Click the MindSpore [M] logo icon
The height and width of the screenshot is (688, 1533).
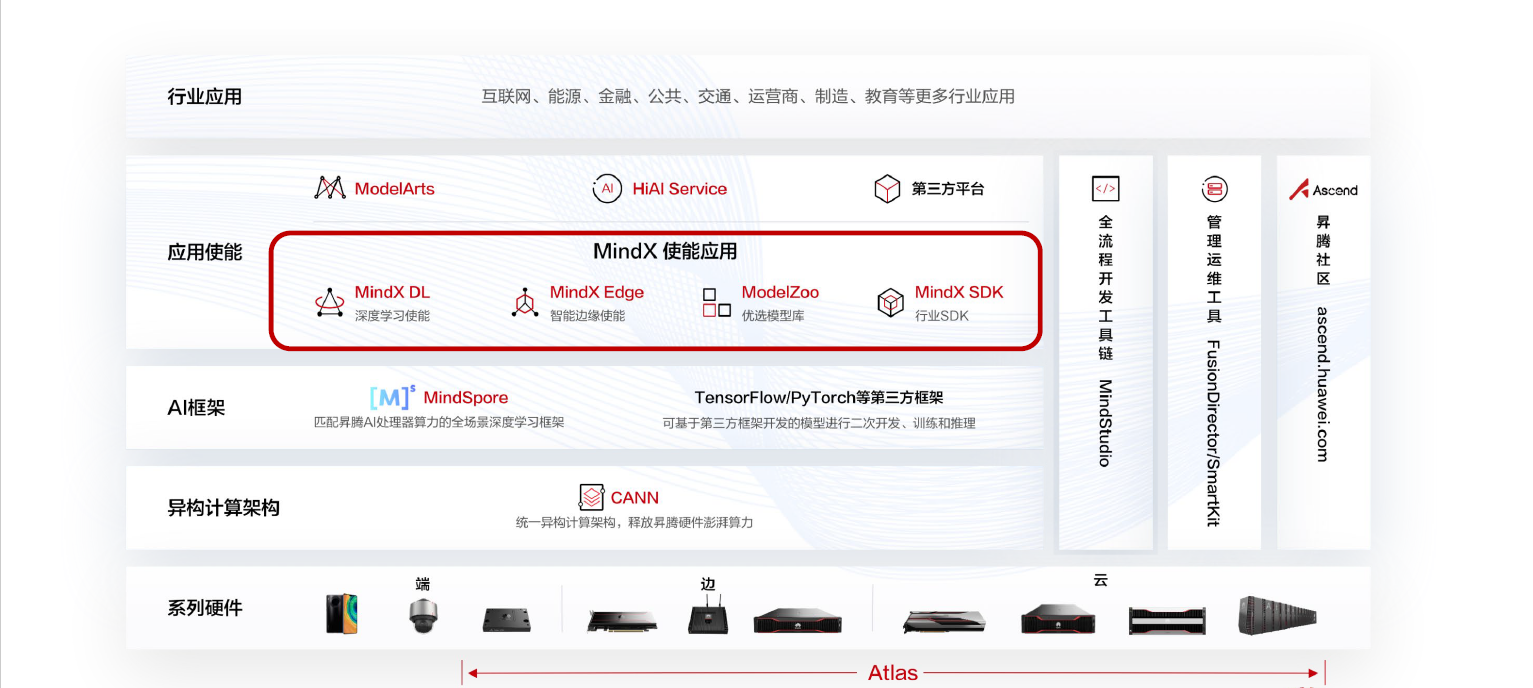click(392, 397)
